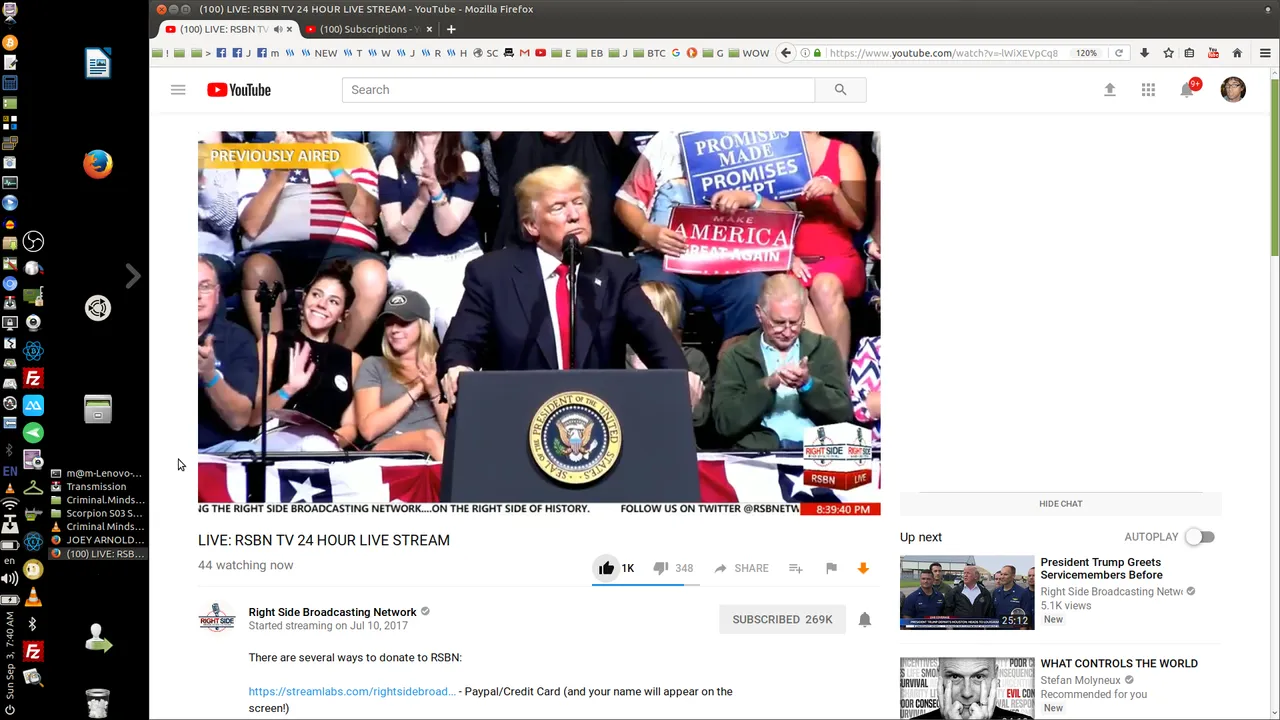1280x720 pixels.
Task: Add video to playlist icon
Action: point(796,568)
